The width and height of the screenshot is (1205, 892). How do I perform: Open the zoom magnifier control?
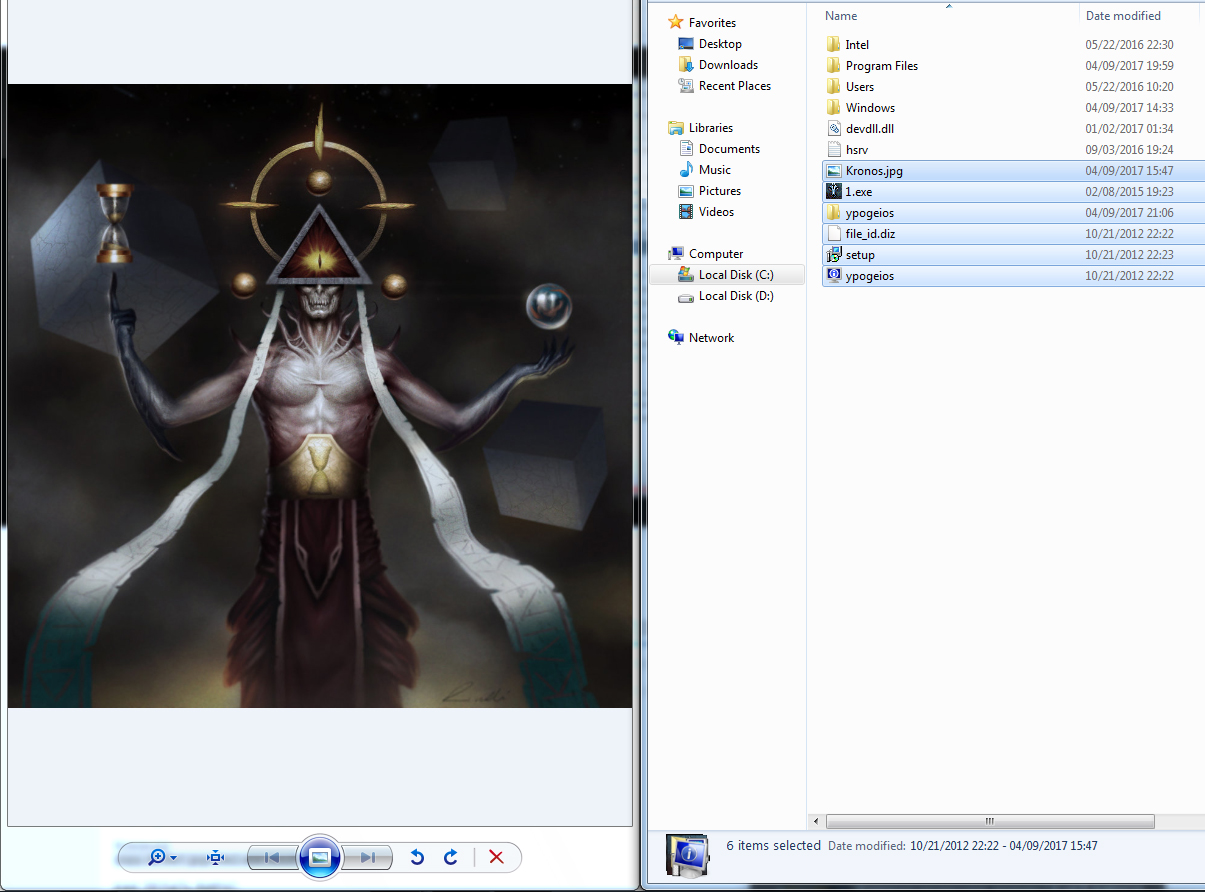click(x=158, y=857)
